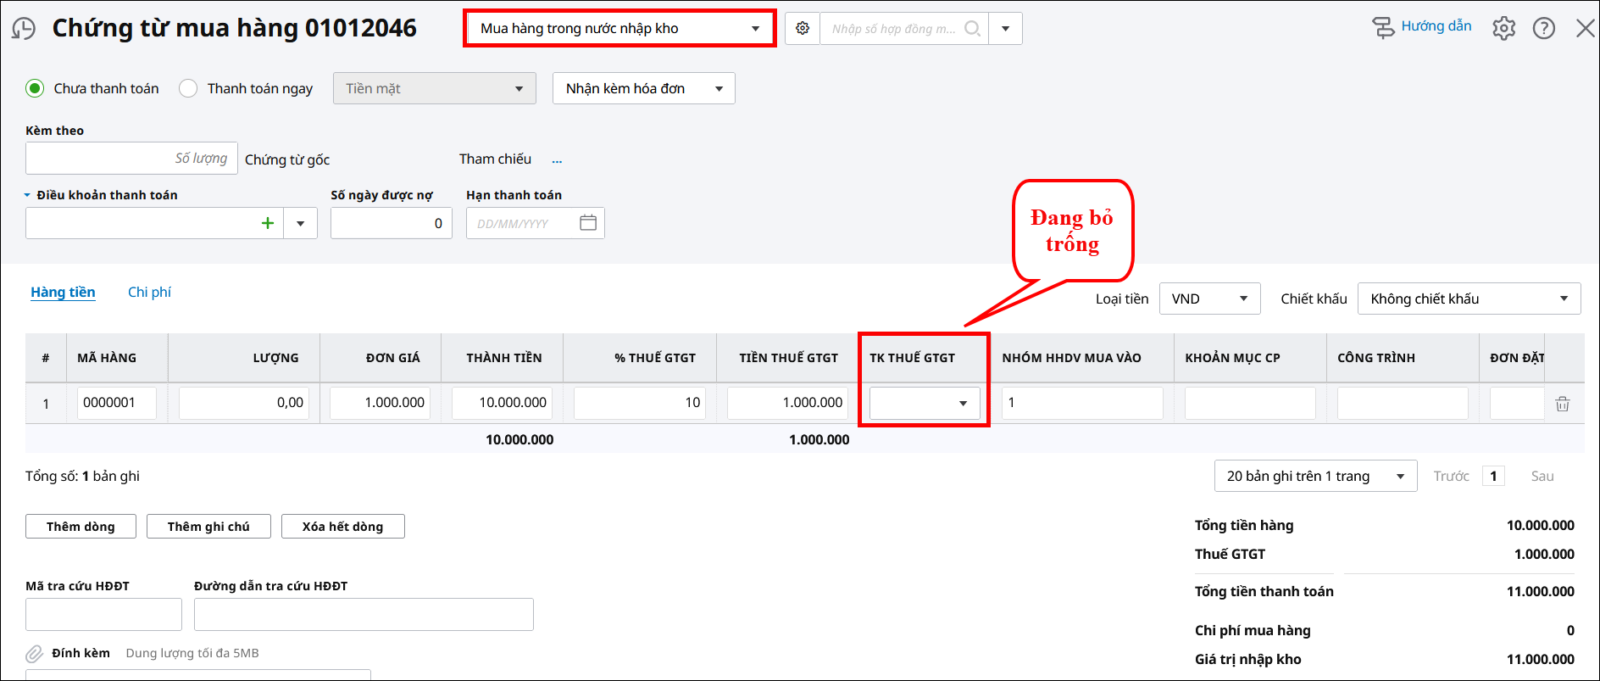This screenshot has width=1600, height=681.
Task: Expand the Nhận kèm hóa đơn dropdown
Action: click(643, 89)
